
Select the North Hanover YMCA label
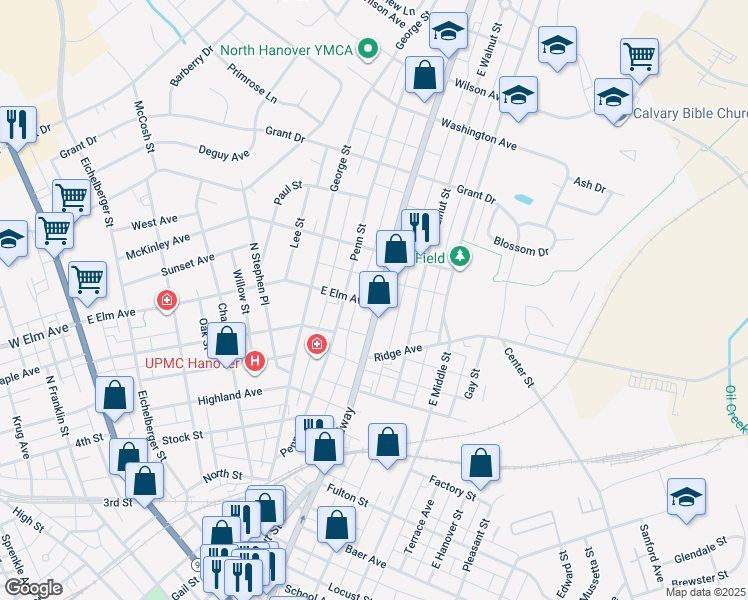coord(286,50)
